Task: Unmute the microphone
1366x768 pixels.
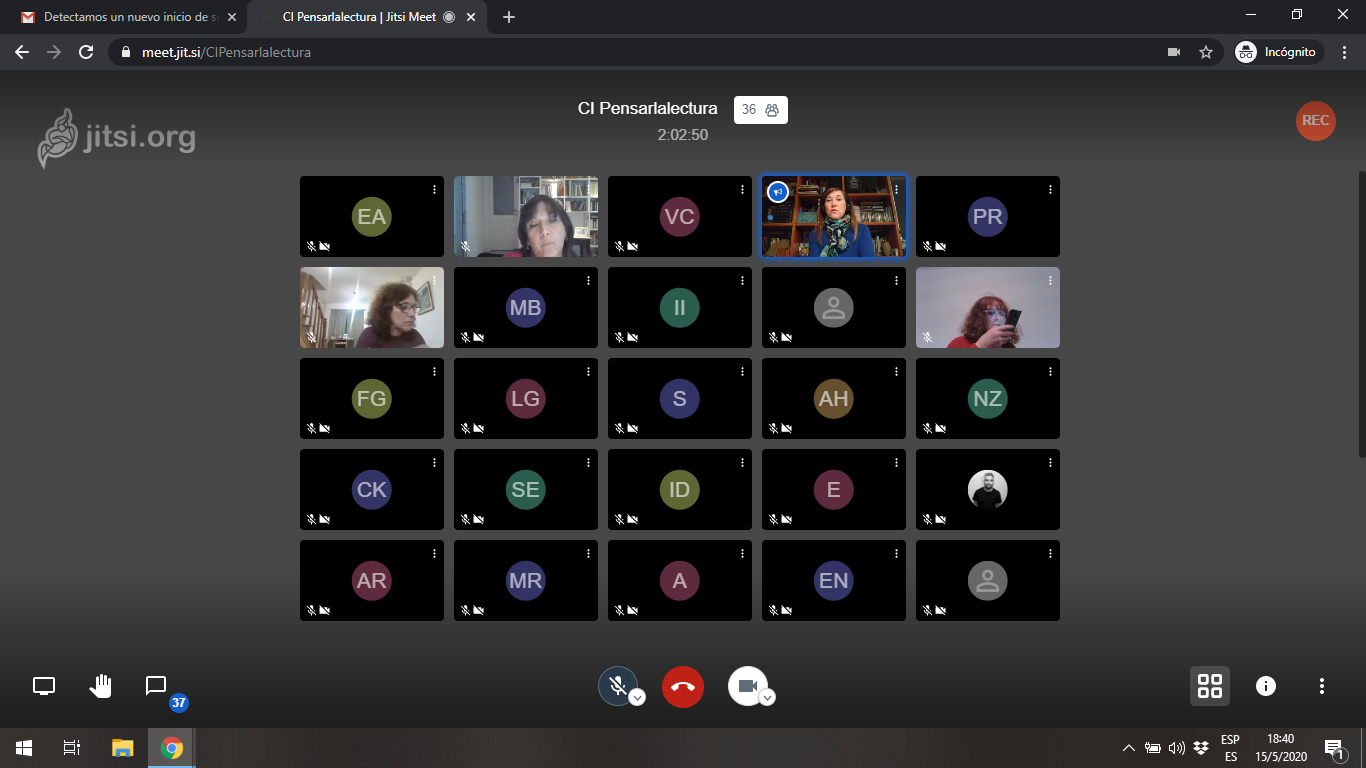Action: 618,686
